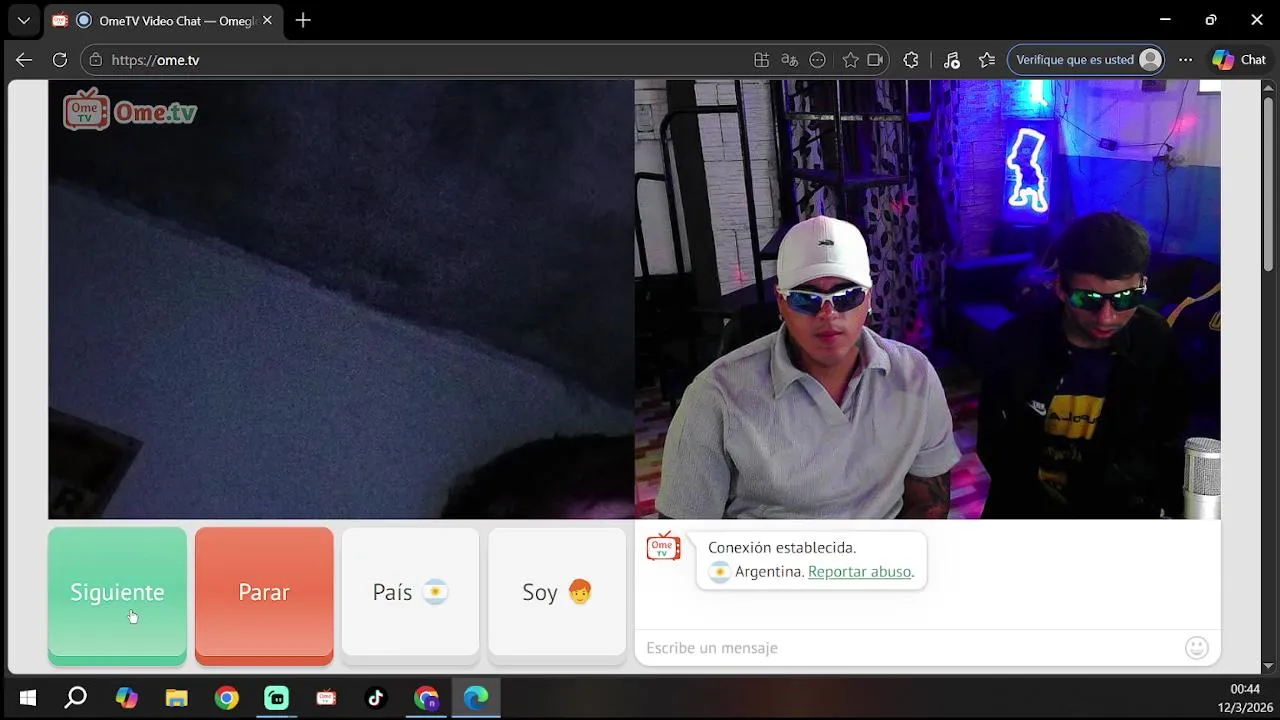
Task: Open File Explorer from taskbar
Action: point(176,698)
